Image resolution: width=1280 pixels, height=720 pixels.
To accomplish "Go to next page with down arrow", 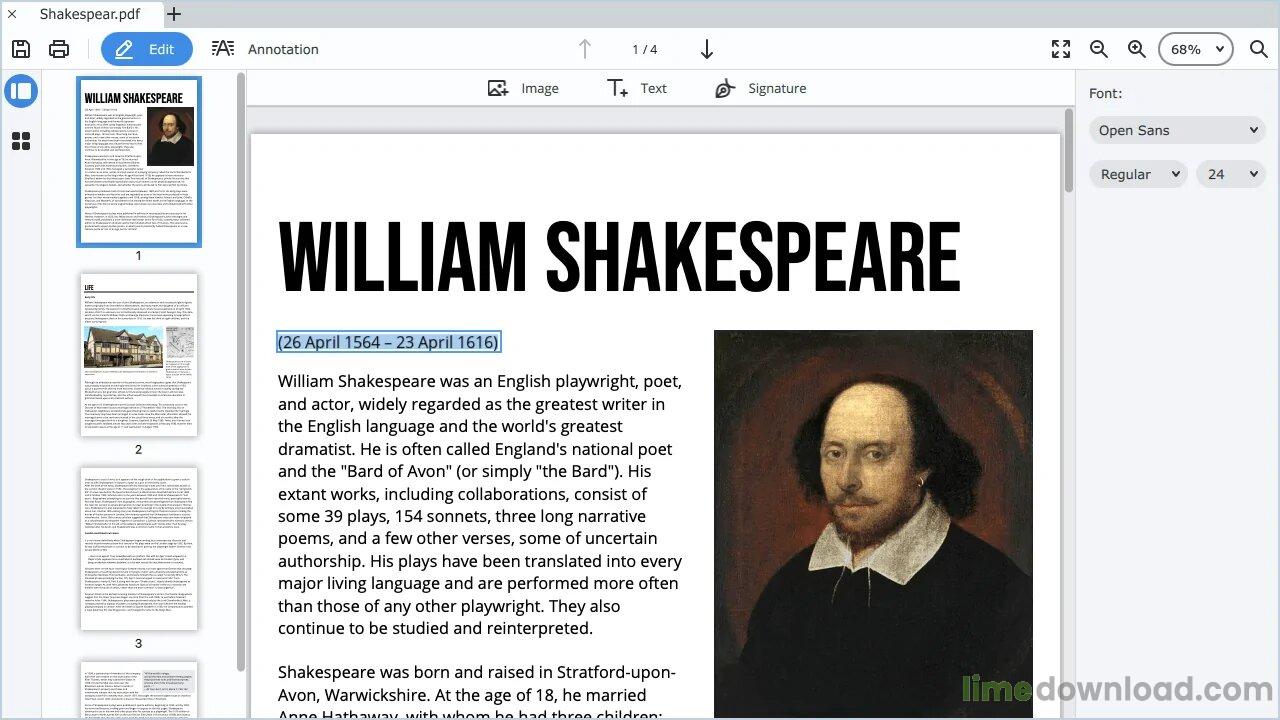I will click(706, 49).
